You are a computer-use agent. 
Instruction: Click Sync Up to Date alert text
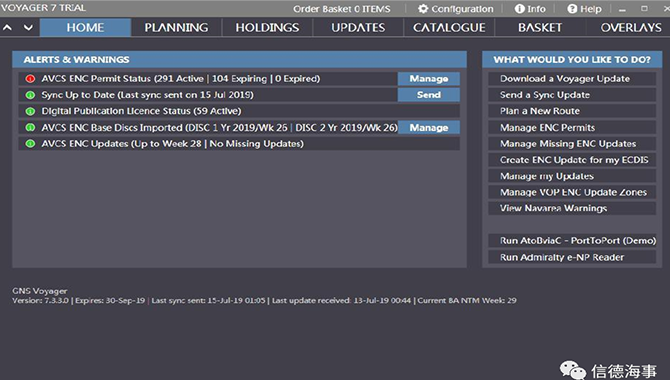tap(147, 95)
